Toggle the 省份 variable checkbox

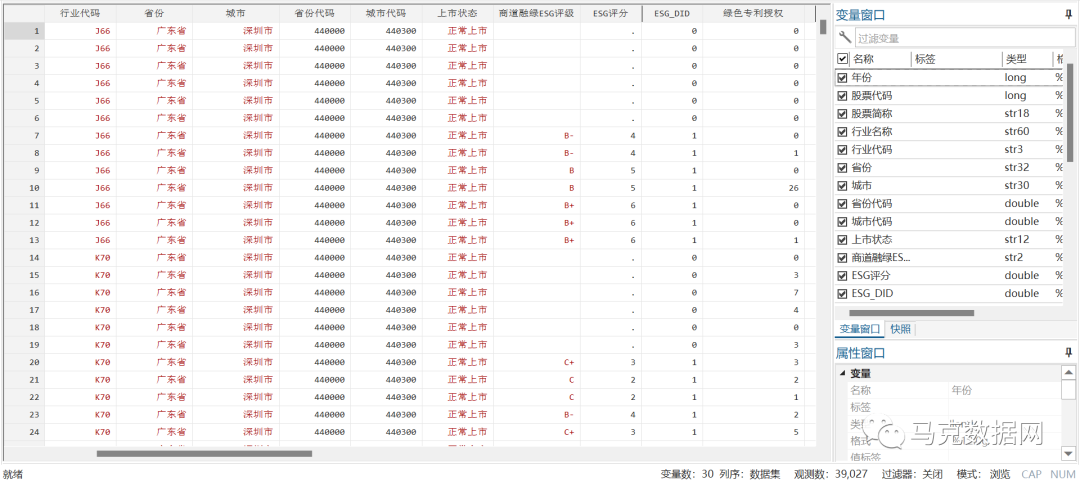[x=842, y=167]
